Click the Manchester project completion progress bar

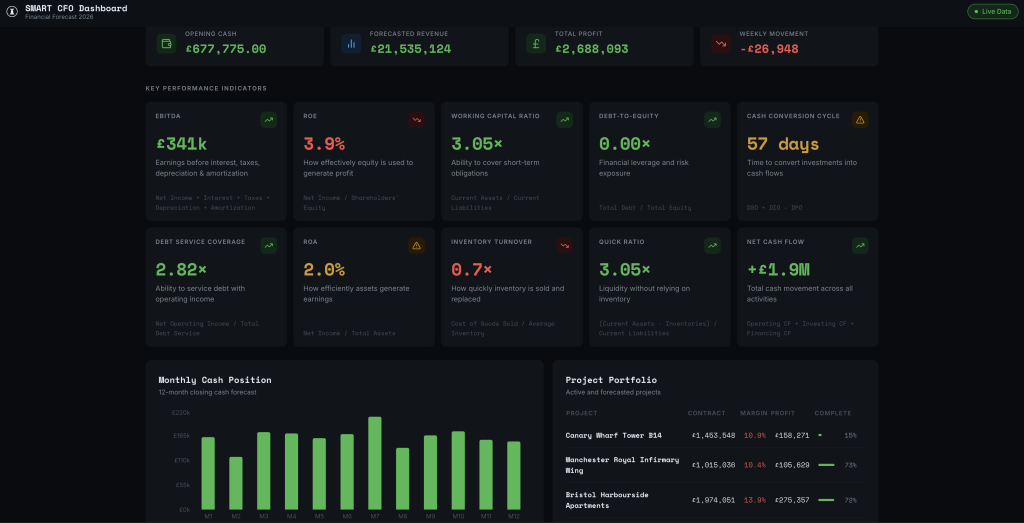pyautogui.click(x=826, y=465)
